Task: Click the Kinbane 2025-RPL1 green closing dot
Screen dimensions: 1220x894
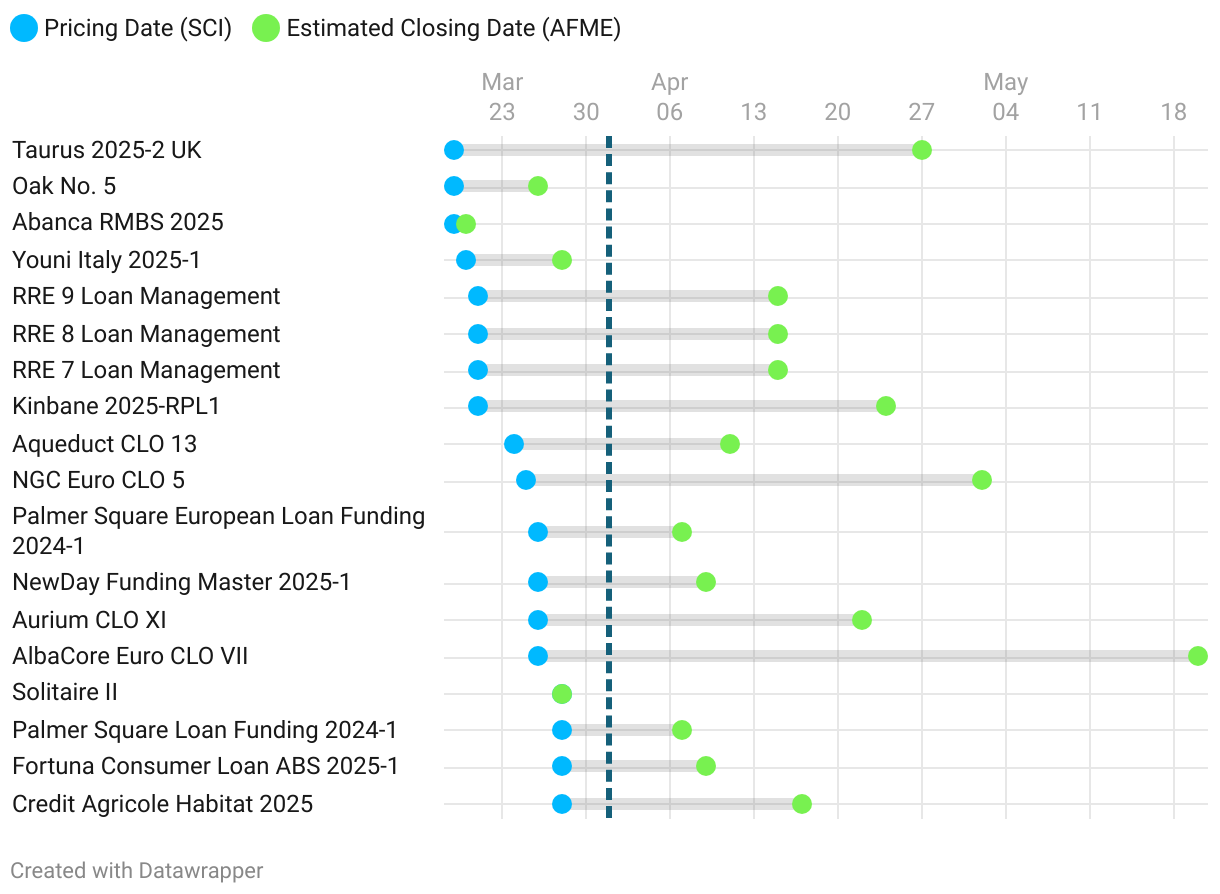Action: 886,406
